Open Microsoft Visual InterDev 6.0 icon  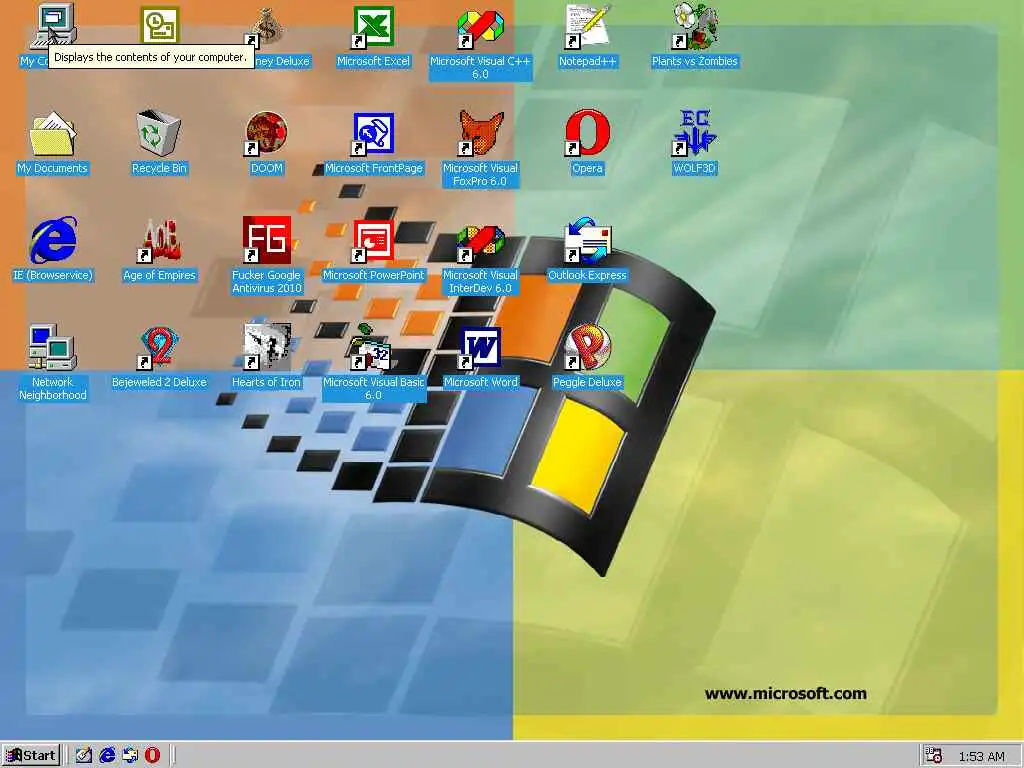point(481,243)
